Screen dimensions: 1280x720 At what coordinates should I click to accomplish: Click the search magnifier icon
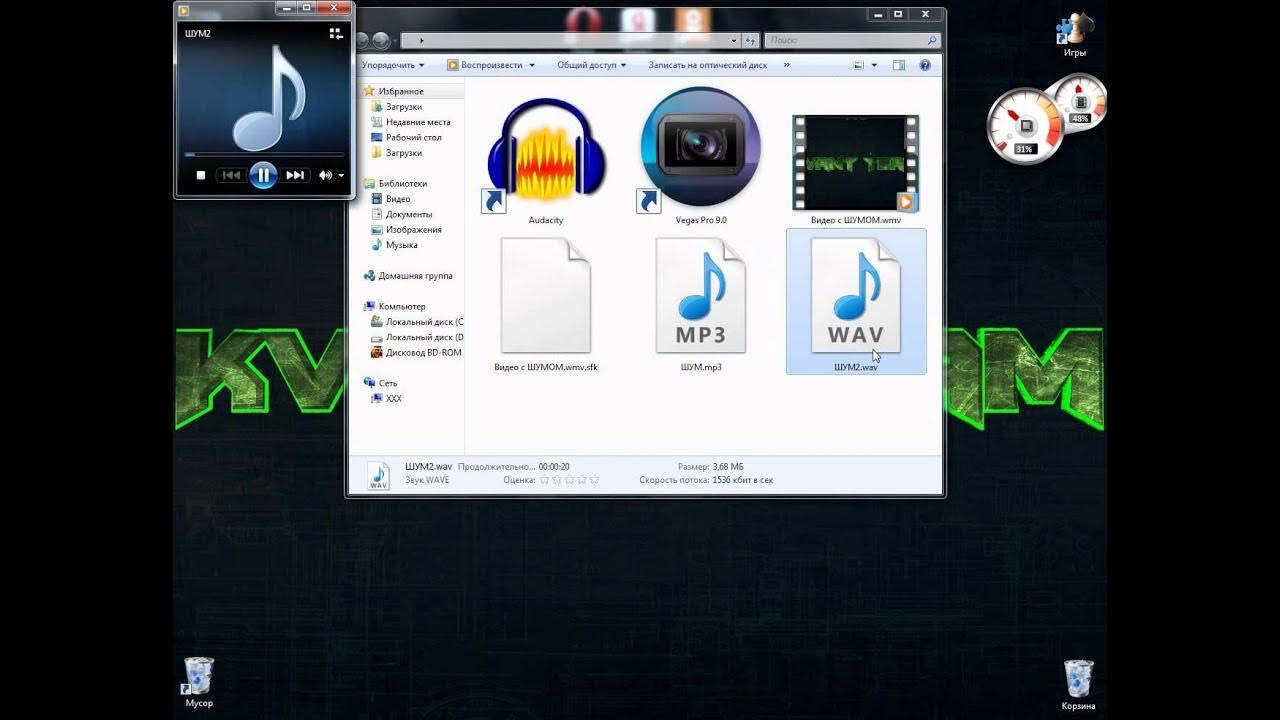coord(933,41)
